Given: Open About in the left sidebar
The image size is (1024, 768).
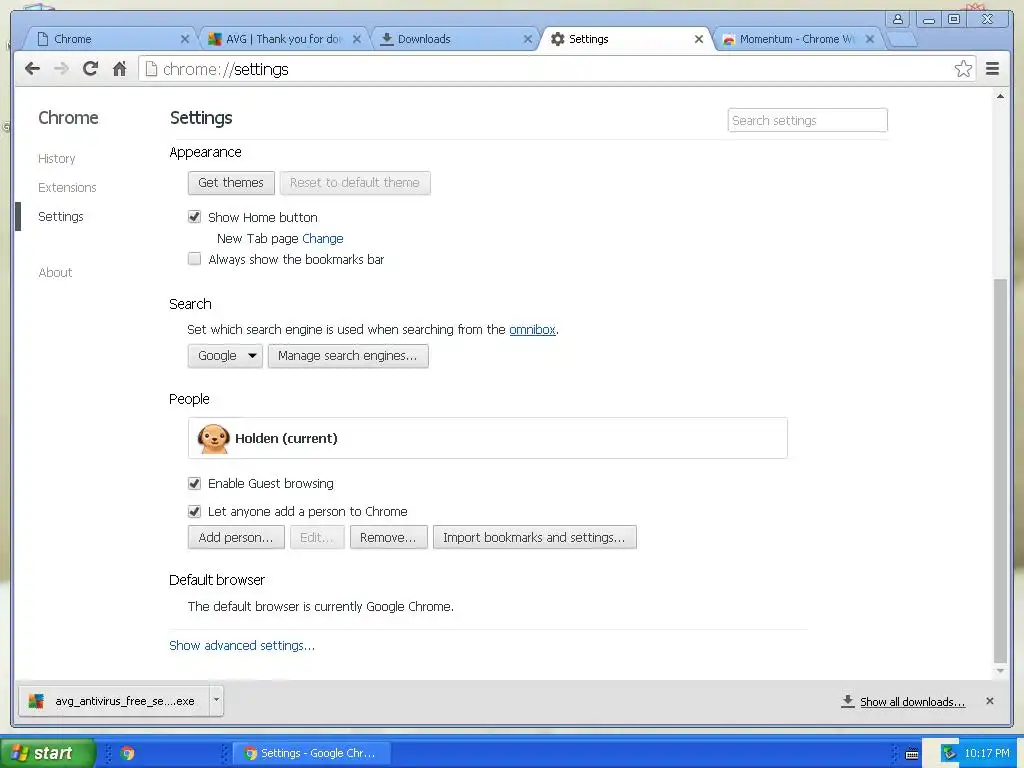Looking at the screenshot, I should pos(56,272).
